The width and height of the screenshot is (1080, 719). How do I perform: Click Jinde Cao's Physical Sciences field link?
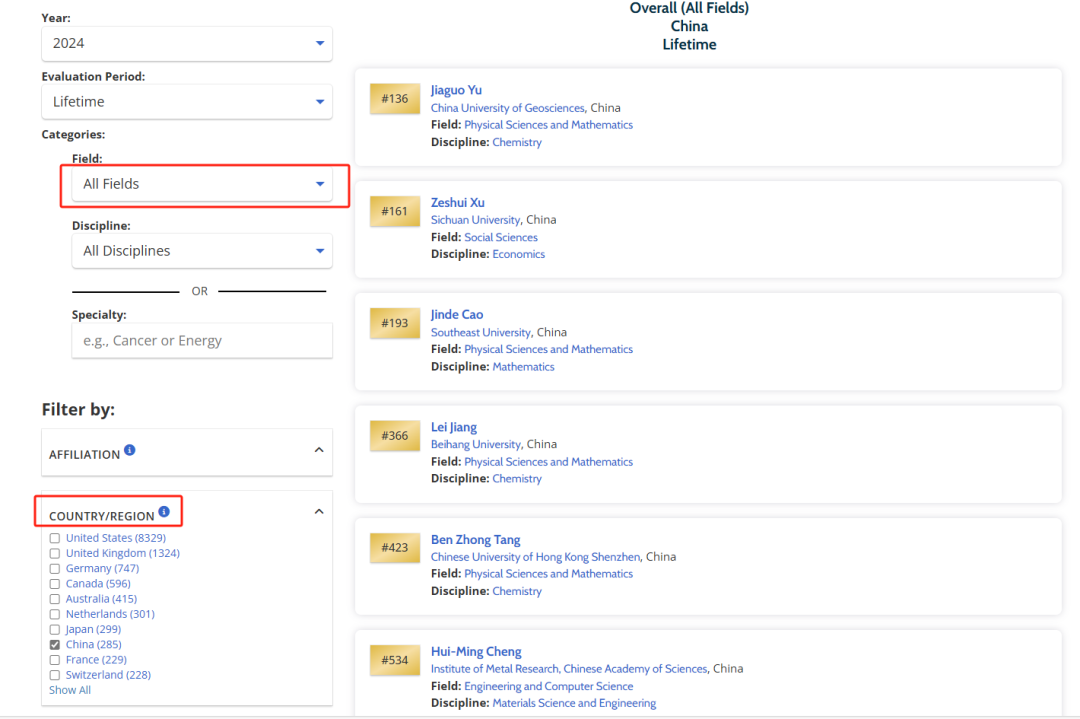[548, 350]
